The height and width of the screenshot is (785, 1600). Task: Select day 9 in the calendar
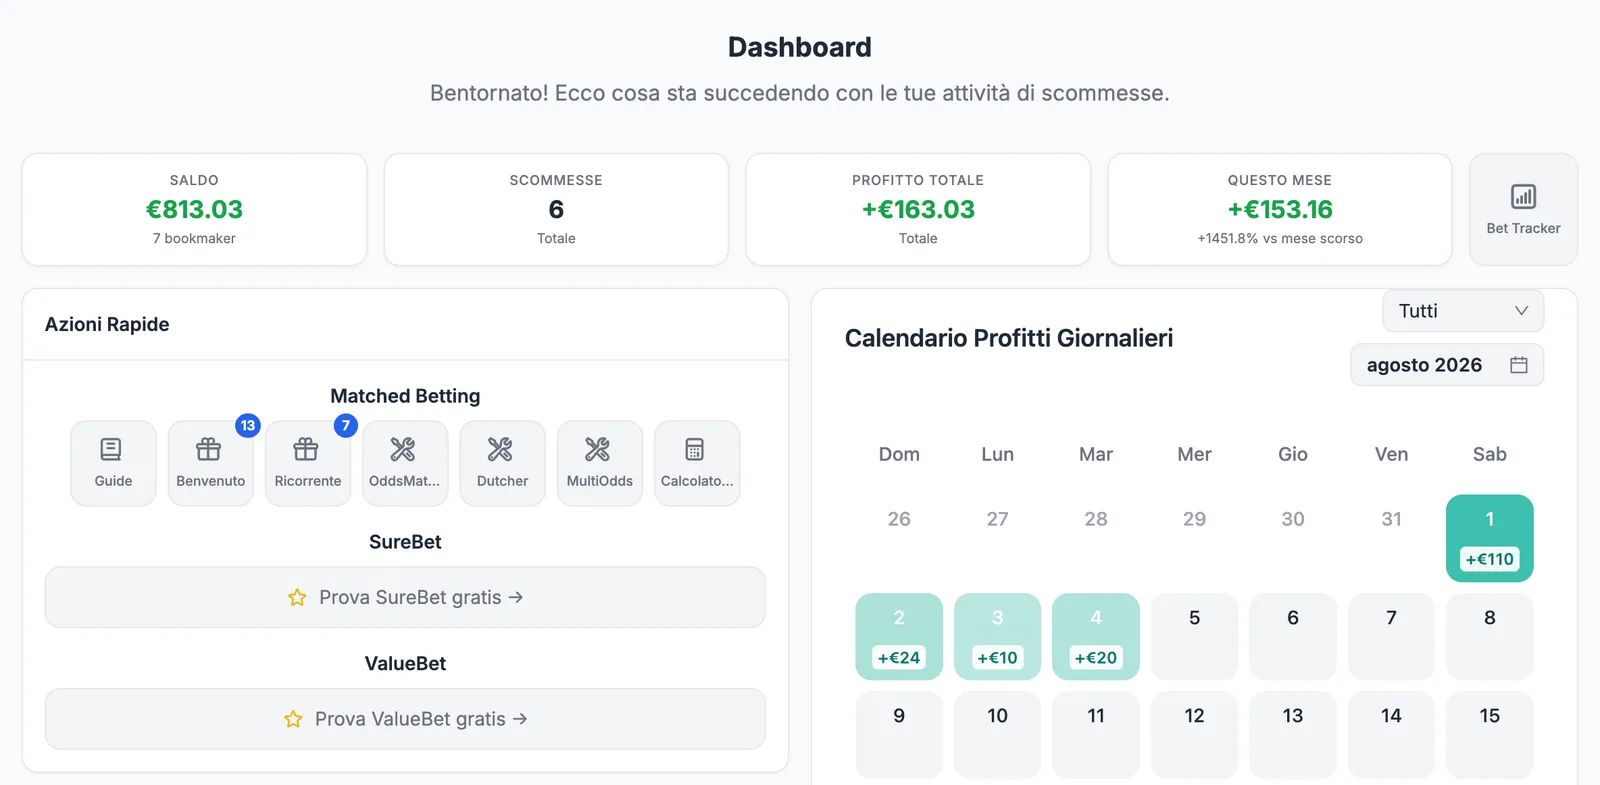[899, 735]
